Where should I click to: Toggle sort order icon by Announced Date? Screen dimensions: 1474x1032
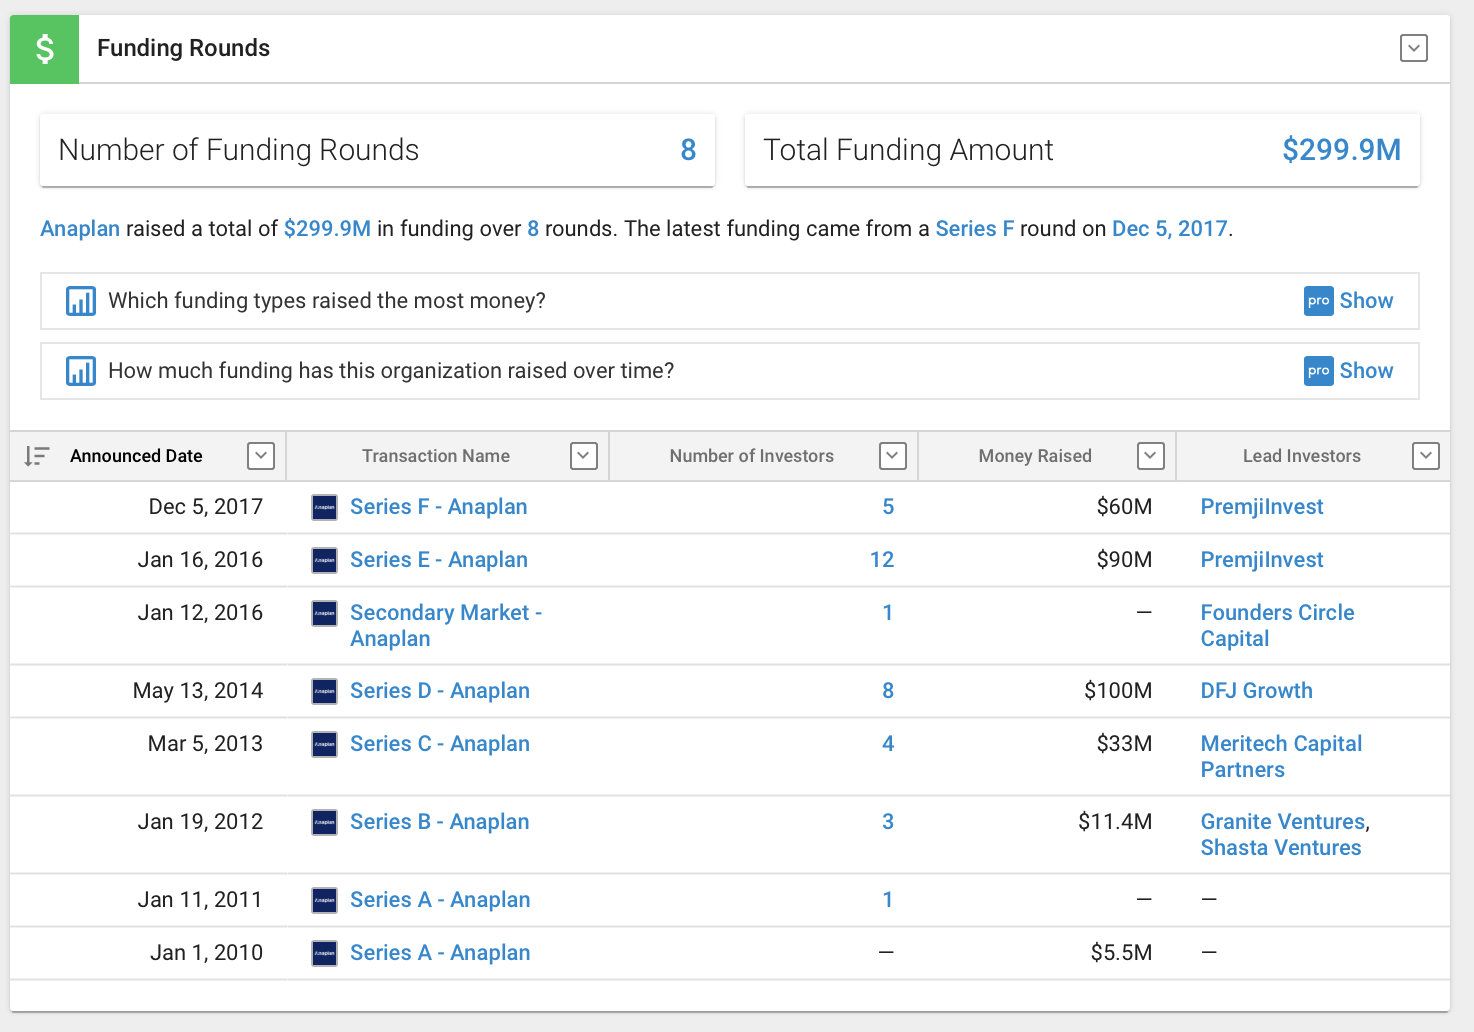tap(37, 456)
